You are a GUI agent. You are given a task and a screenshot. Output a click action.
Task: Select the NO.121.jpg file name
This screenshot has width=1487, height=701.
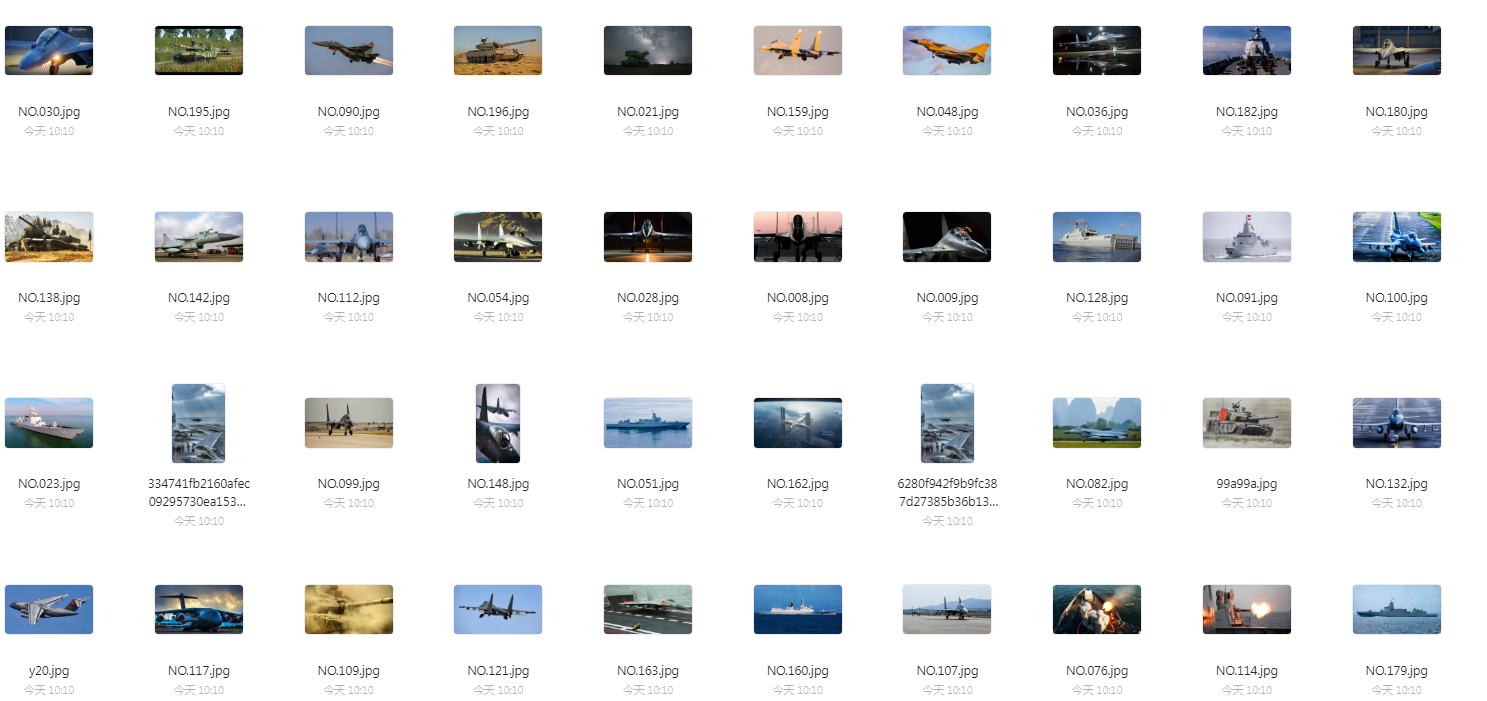coord(498,671)
